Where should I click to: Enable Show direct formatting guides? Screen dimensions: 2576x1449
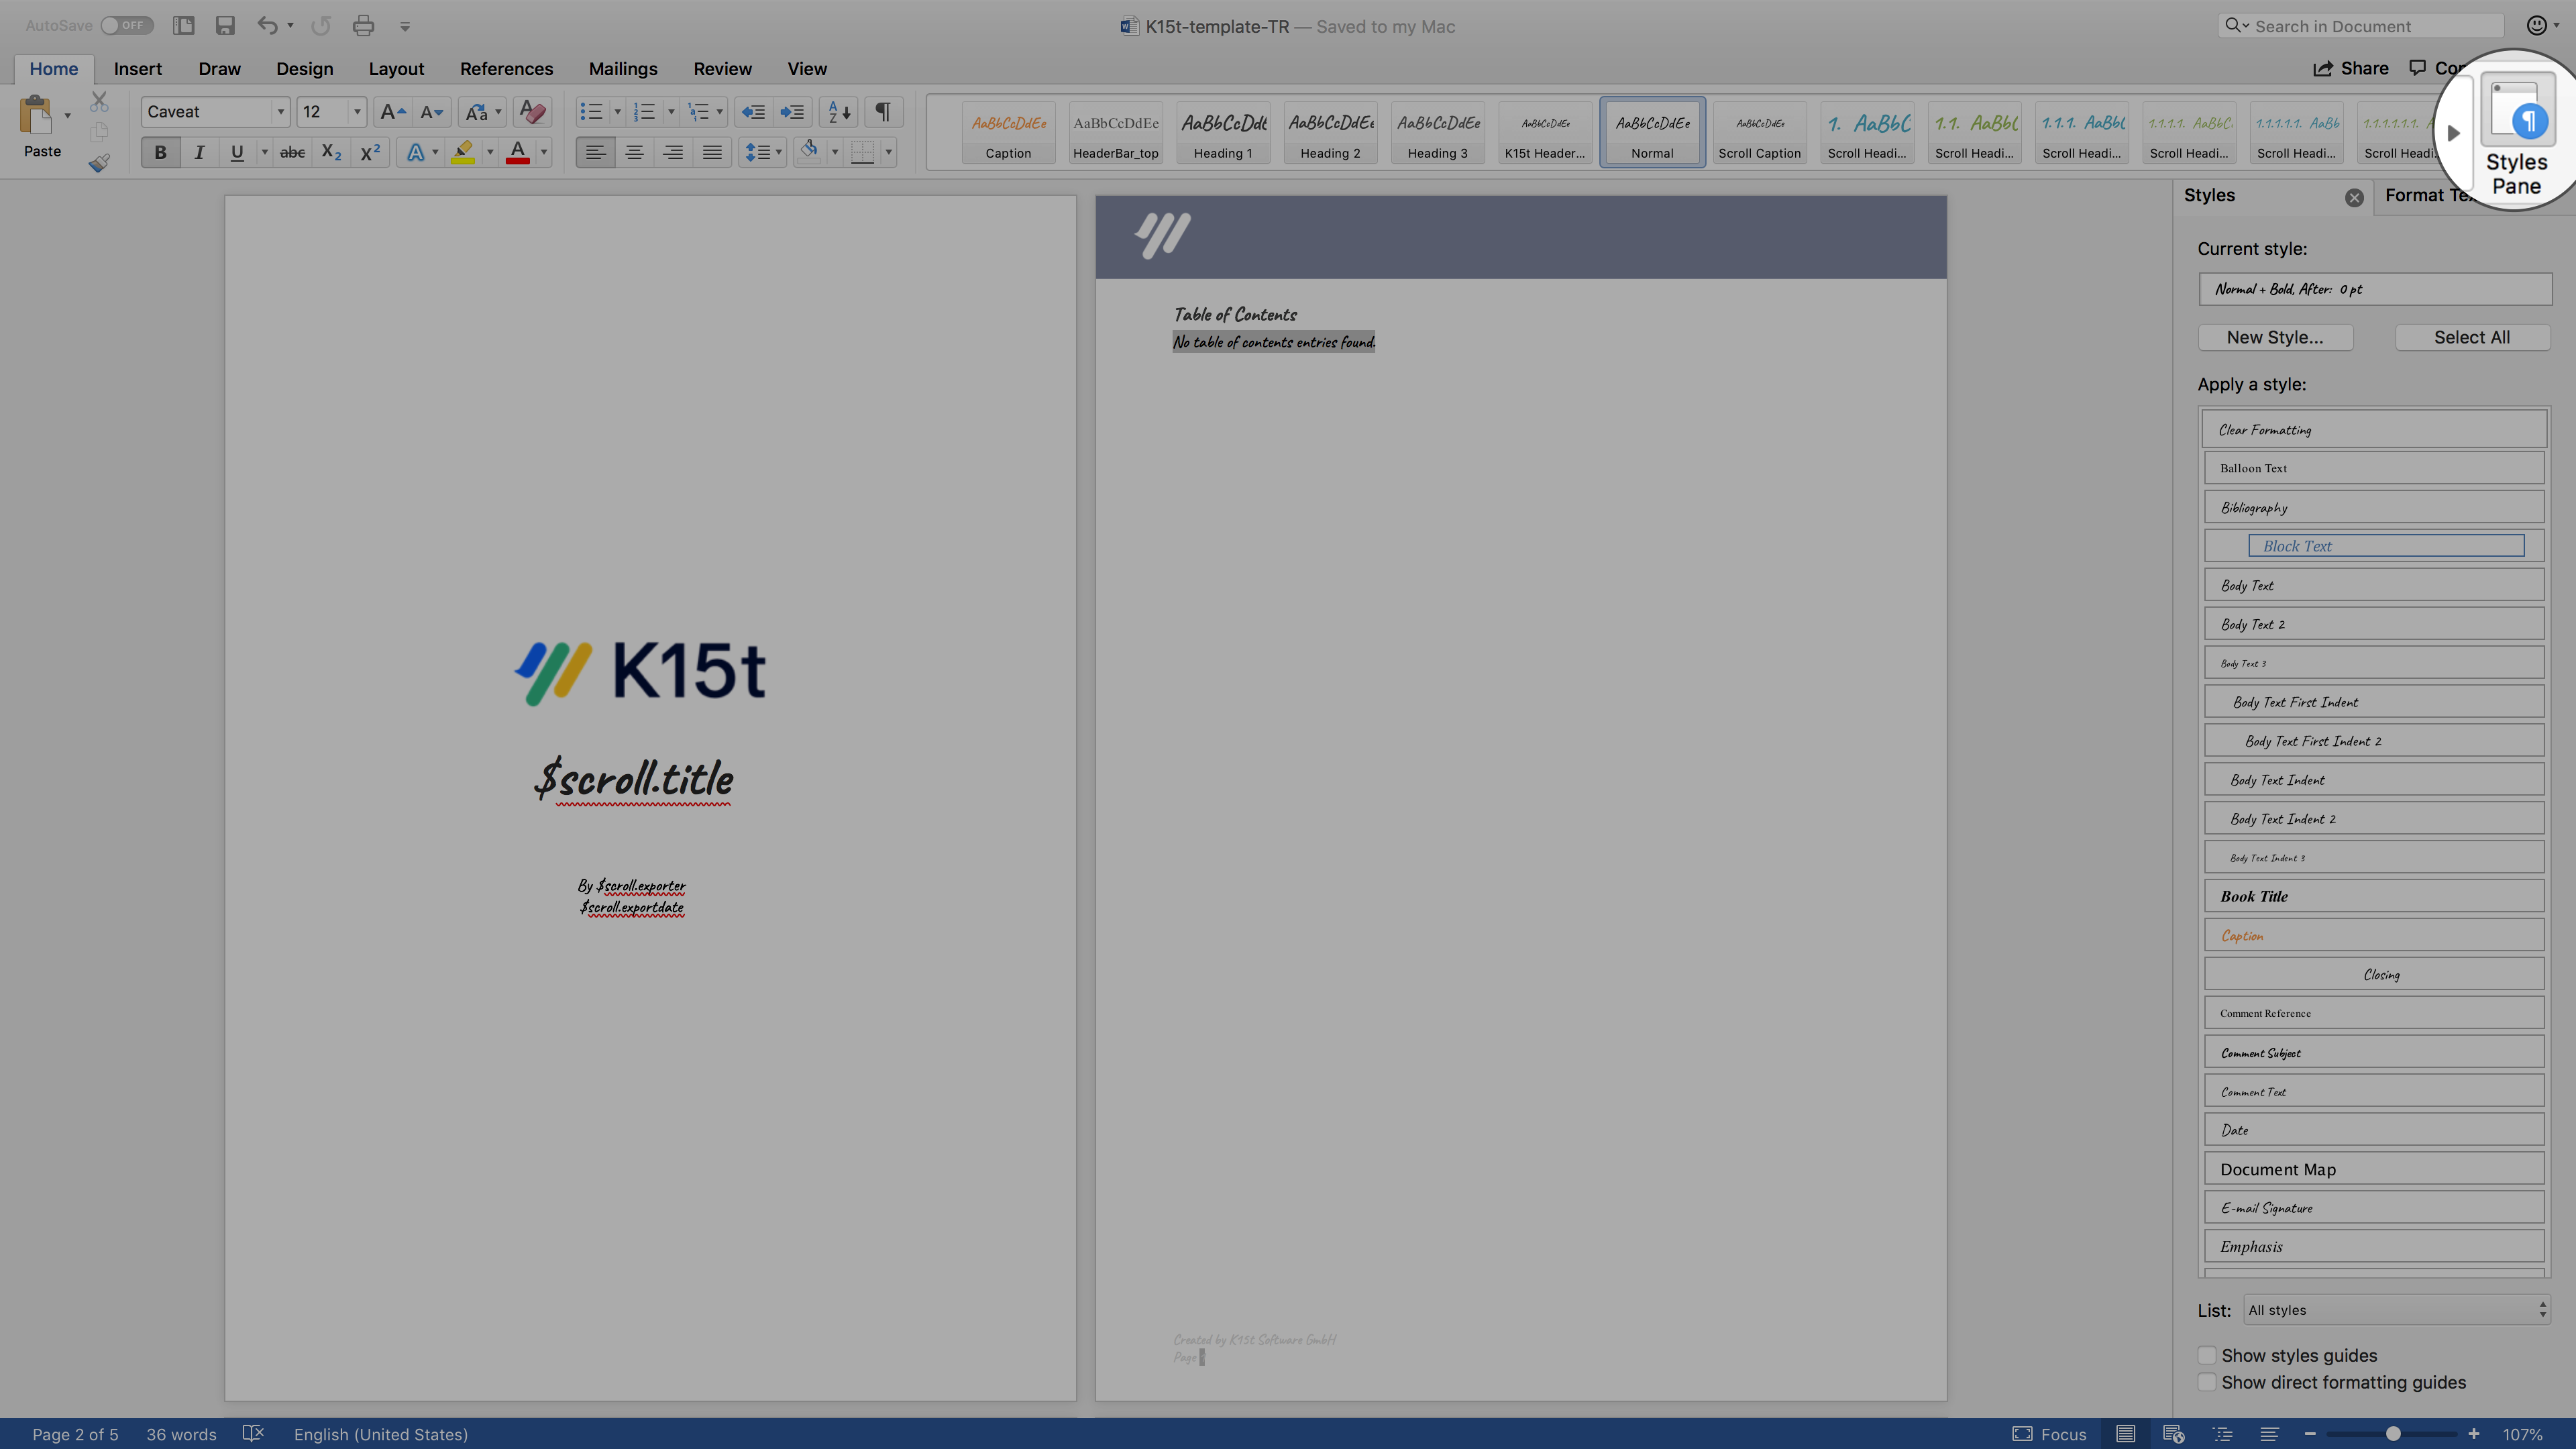click(x=2207, y=1382)
